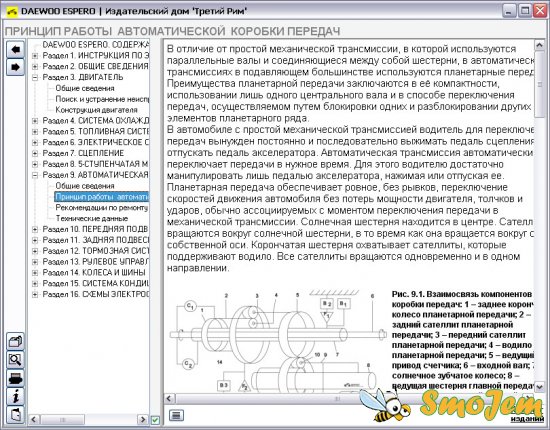Viewport: 550px width, 430px height.
Task: Click the list icon below content pane
Action: point(176,416)
